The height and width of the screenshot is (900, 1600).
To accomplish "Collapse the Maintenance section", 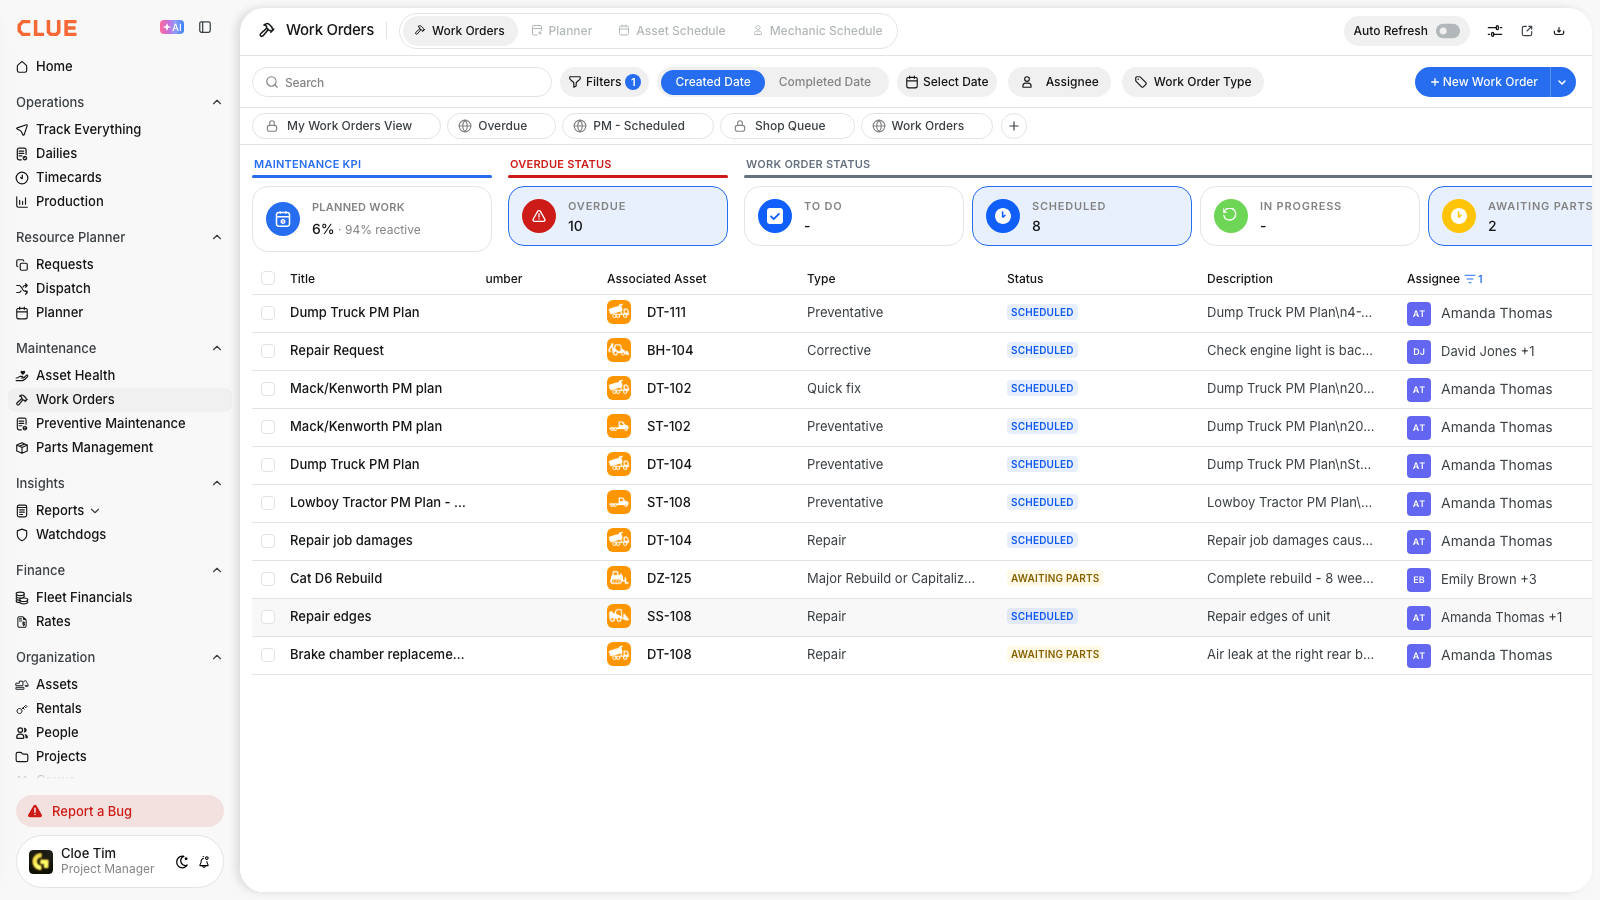I will pos(217,348).
